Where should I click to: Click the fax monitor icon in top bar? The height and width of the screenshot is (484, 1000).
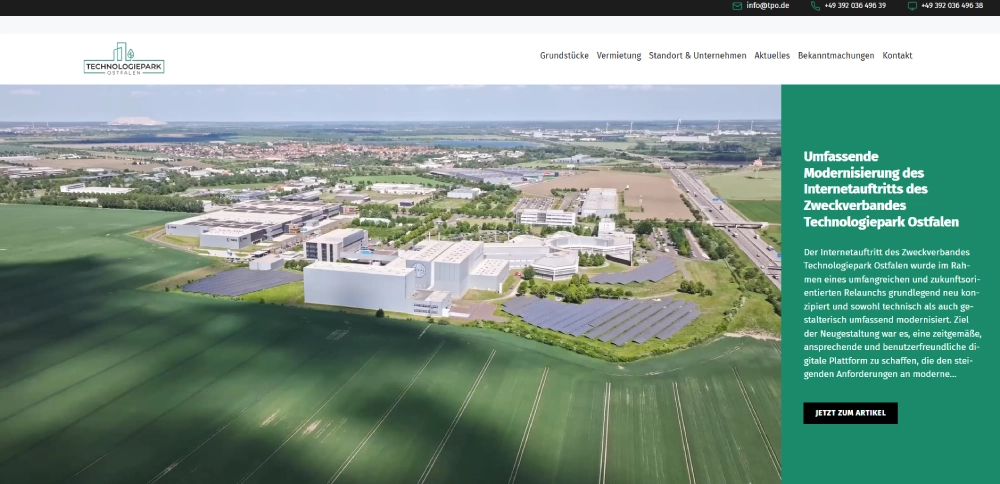click(912, 6)
